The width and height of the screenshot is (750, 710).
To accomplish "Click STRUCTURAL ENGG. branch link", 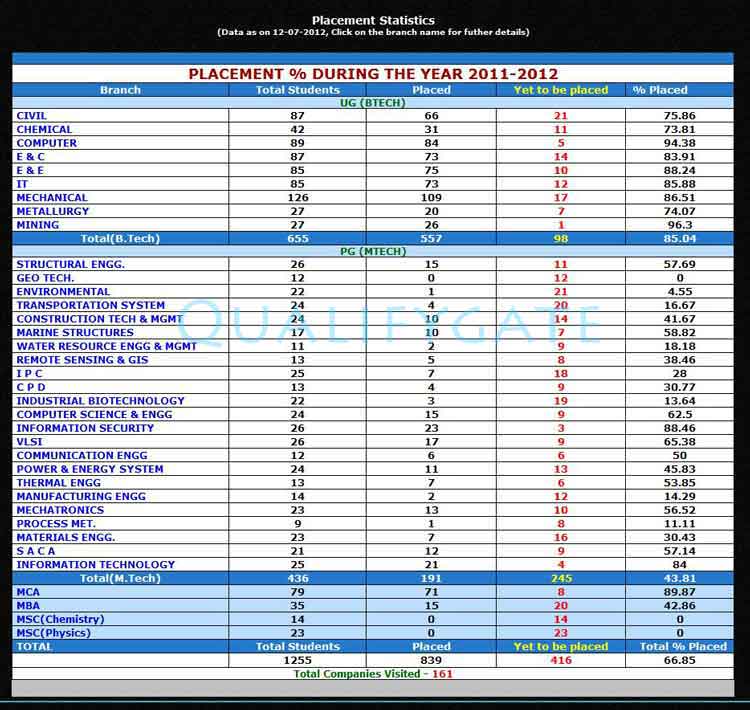I will (x=70, y=264).
